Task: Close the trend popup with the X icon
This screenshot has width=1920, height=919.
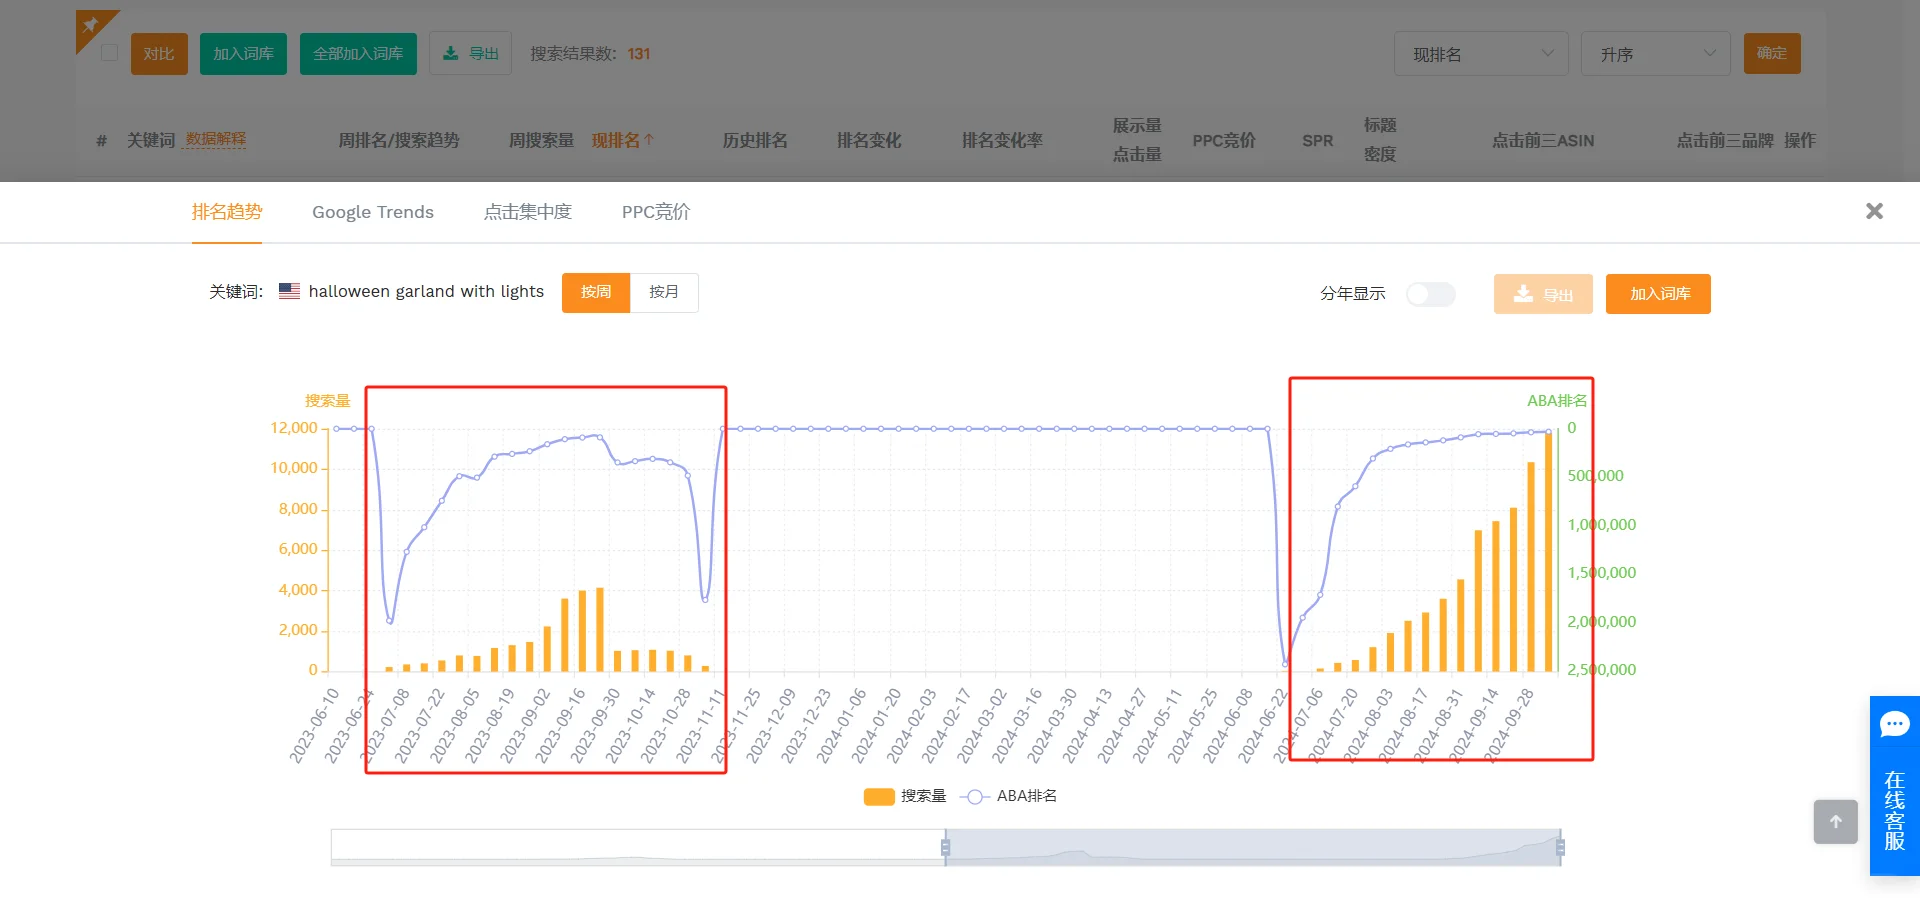Action: click(1874, 211)
